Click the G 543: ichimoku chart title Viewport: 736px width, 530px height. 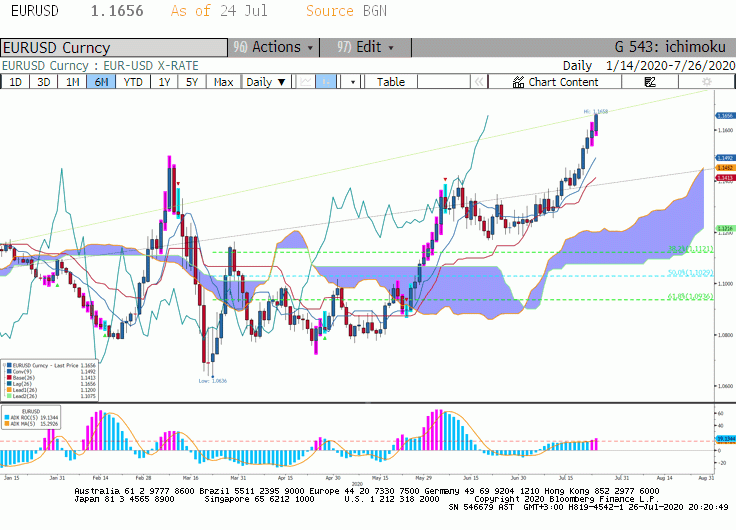pyautogui.click(x=670, y=47)
